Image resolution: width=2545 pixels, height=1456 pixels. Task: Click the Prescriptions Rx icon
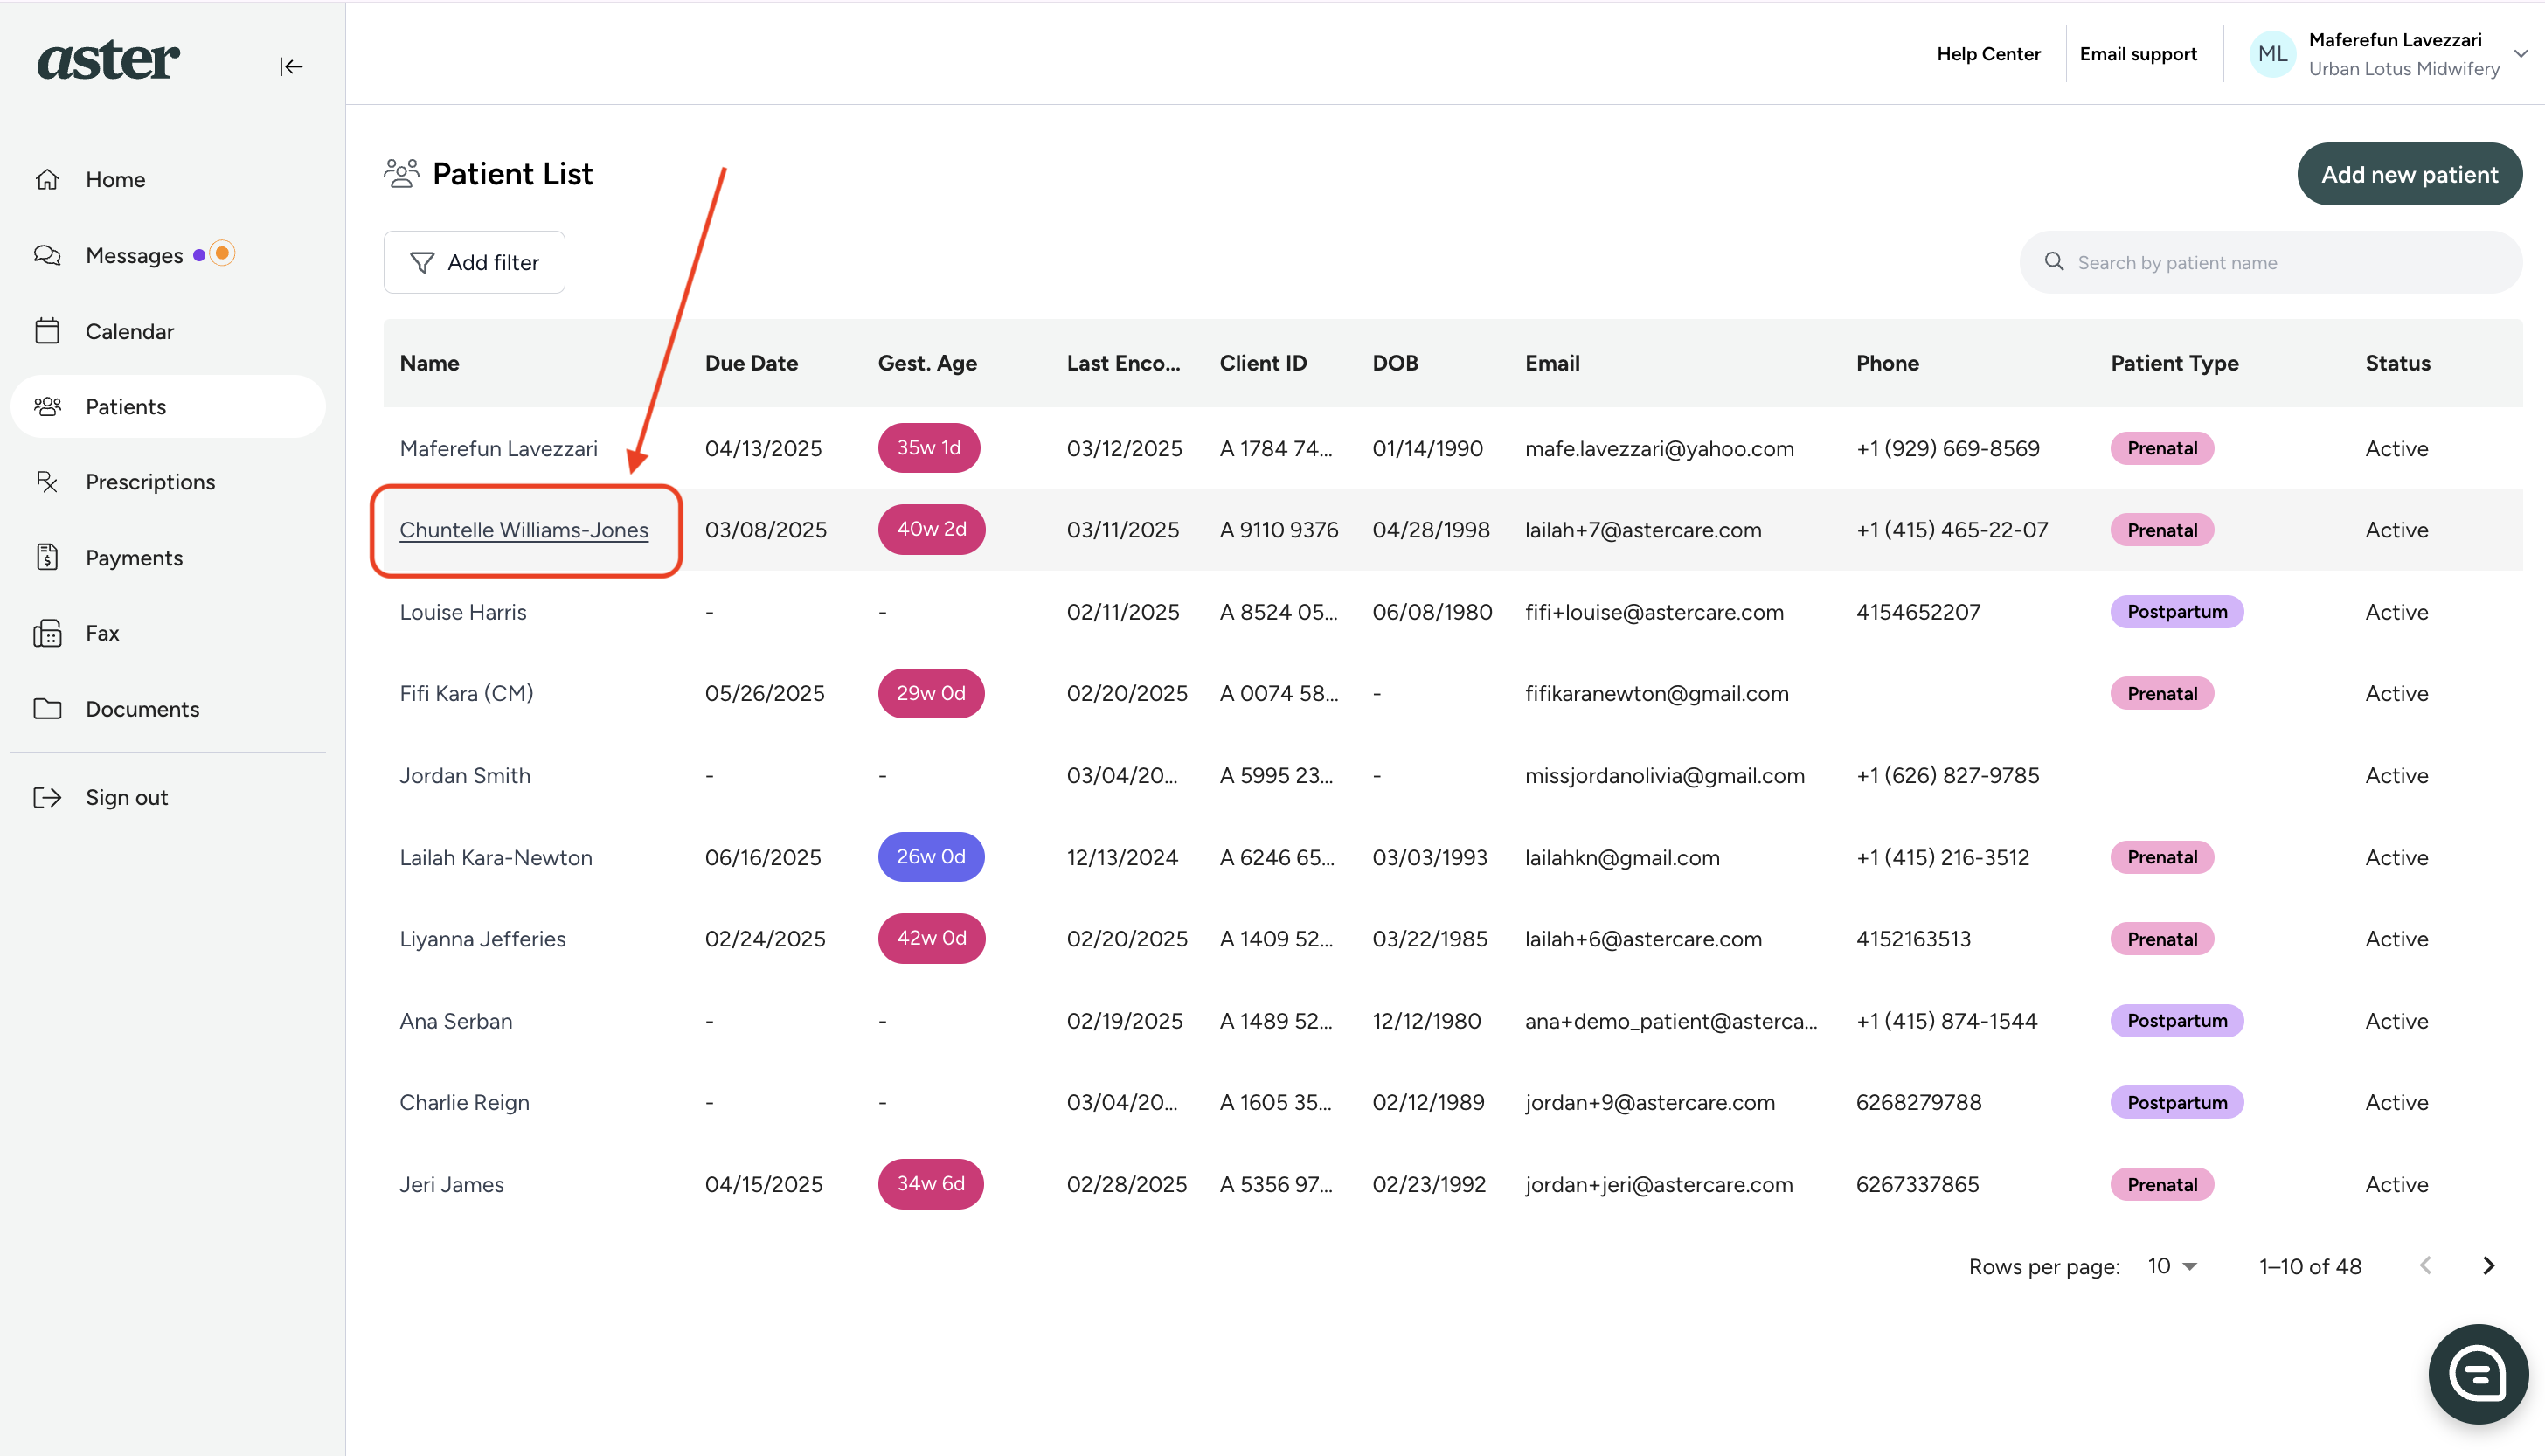pyautogui.click(x=47, y=482)
